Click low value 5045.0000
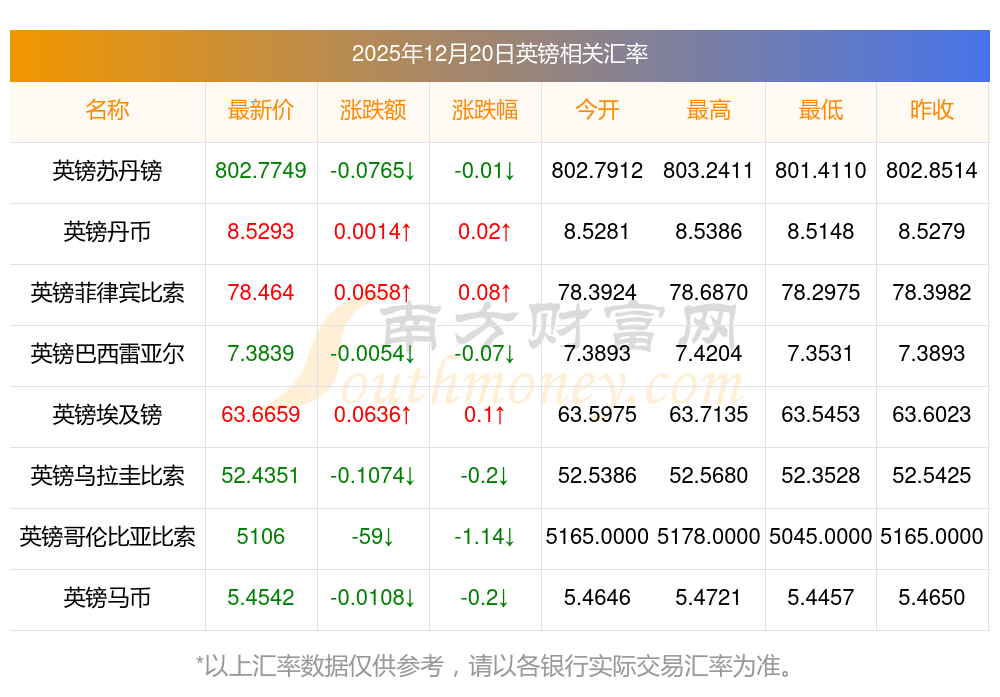Viewport: 1000px width, 697px height. pos(821,536)
